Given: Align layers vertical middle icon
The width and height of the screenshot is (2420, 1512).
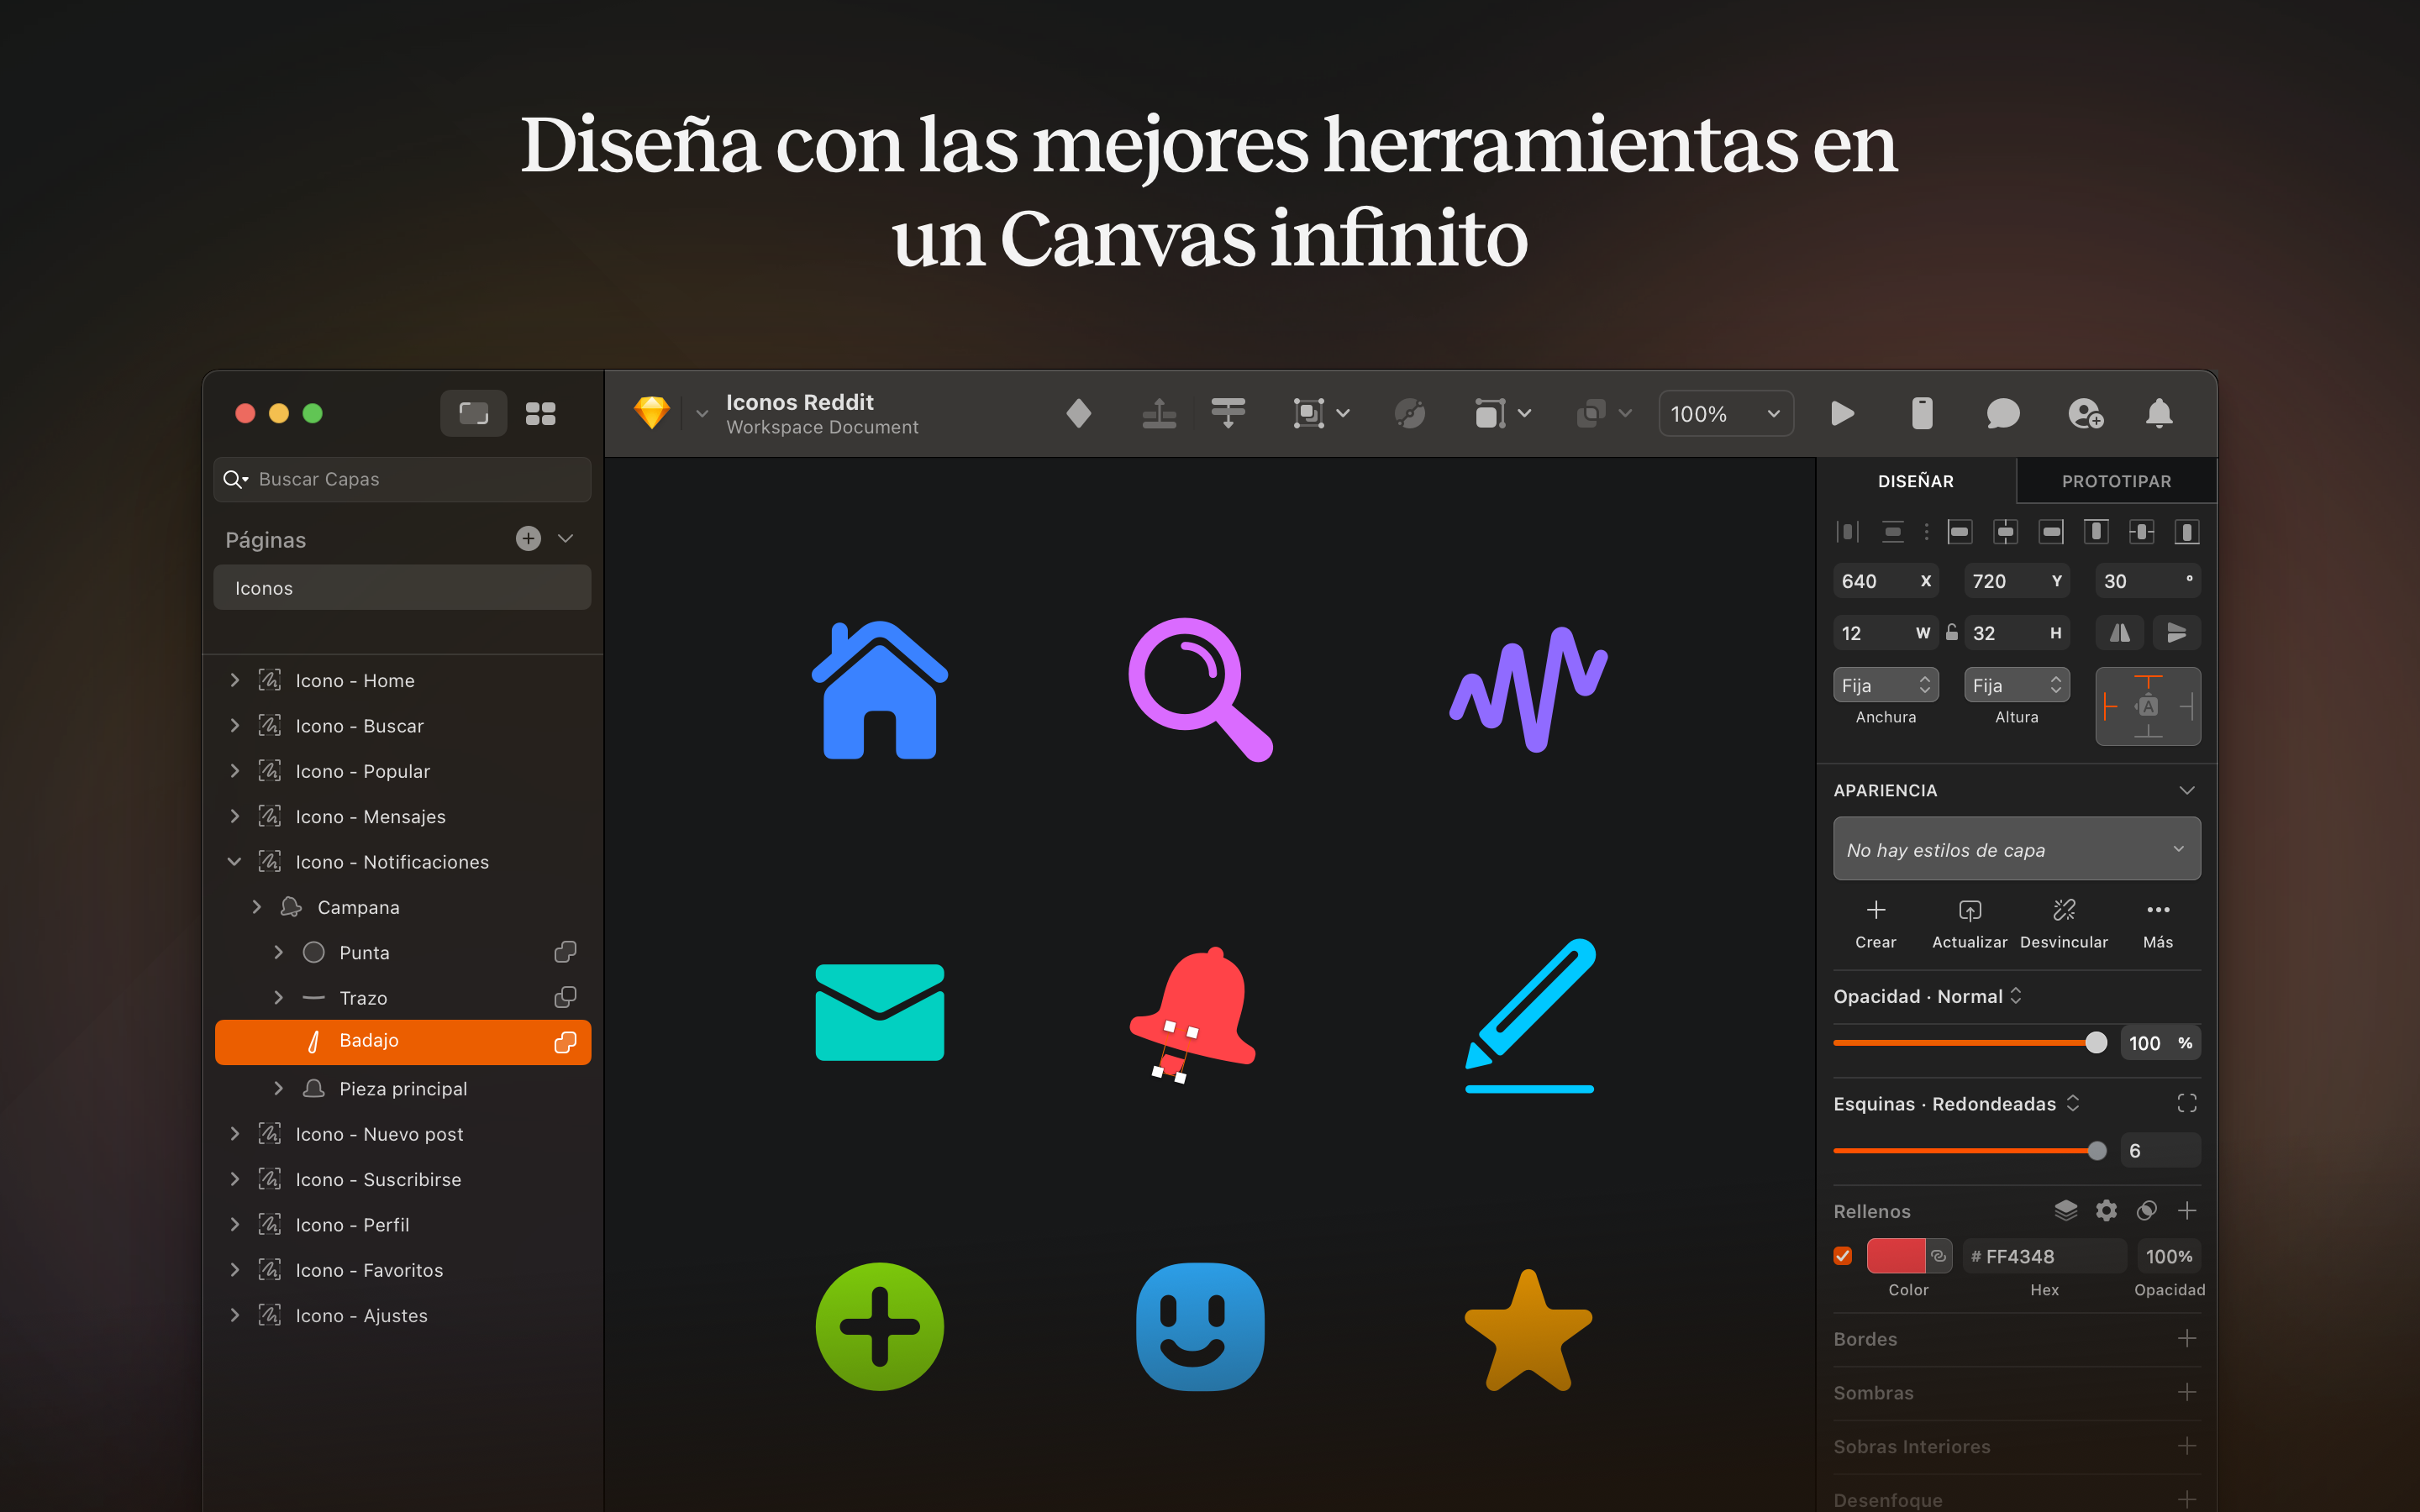Looking at the screenshot, I should (x=2141, y=532).
